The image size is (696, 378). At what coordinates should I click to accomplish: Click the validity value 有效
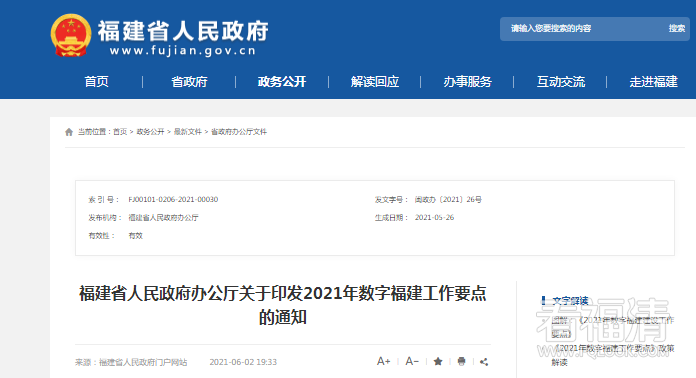click(x=135, y=236)
